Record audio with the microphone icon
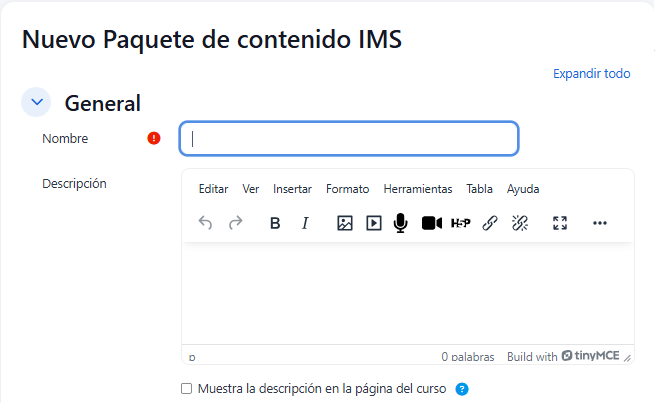The height and width of the screenshot is (403, 656). (x=401, y=223)
